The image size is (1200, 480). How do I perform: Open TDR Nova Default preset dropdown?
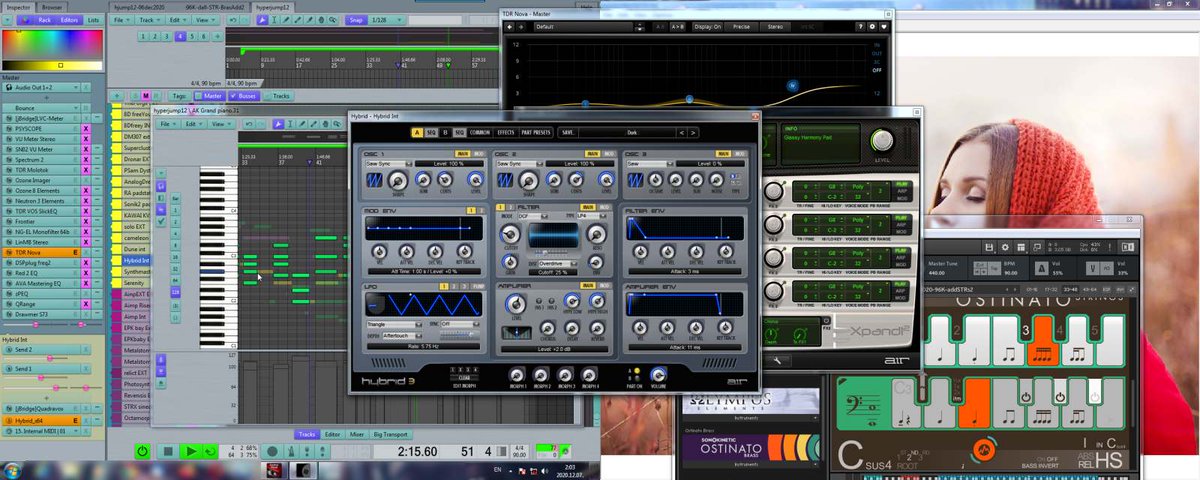coord(585,27)
